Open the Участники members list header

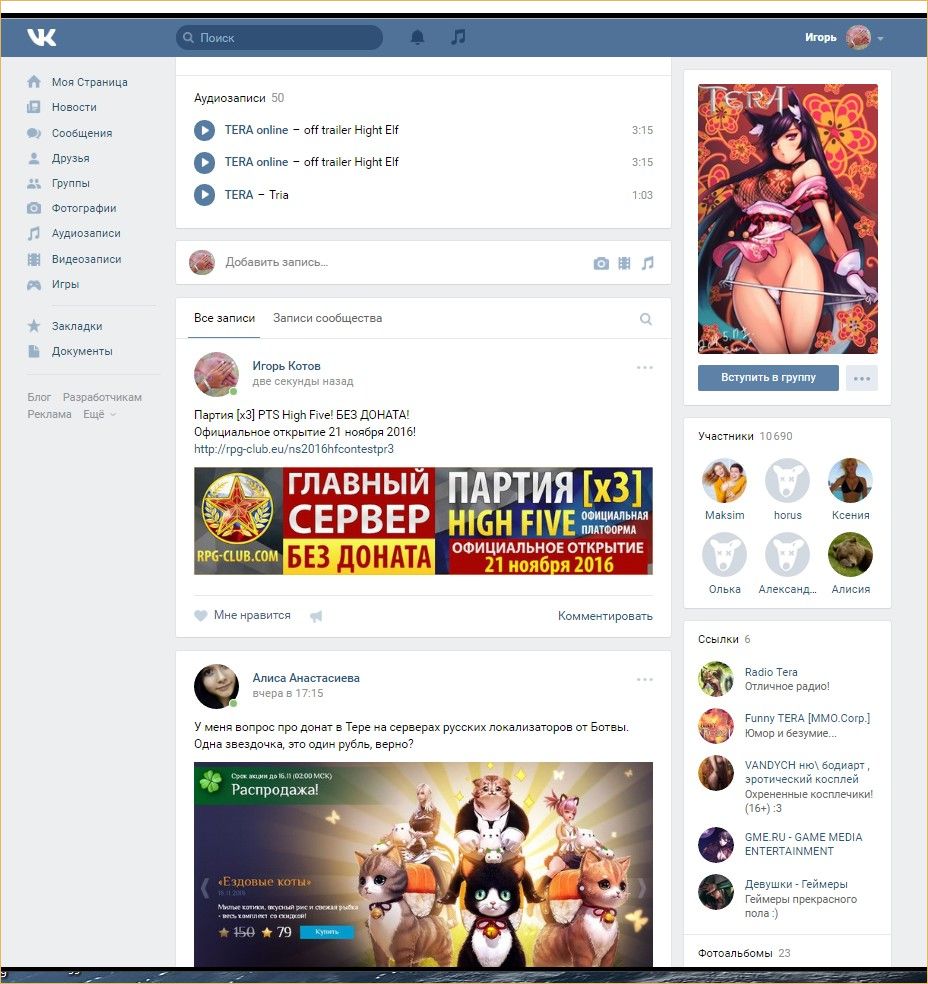point(745,436)
